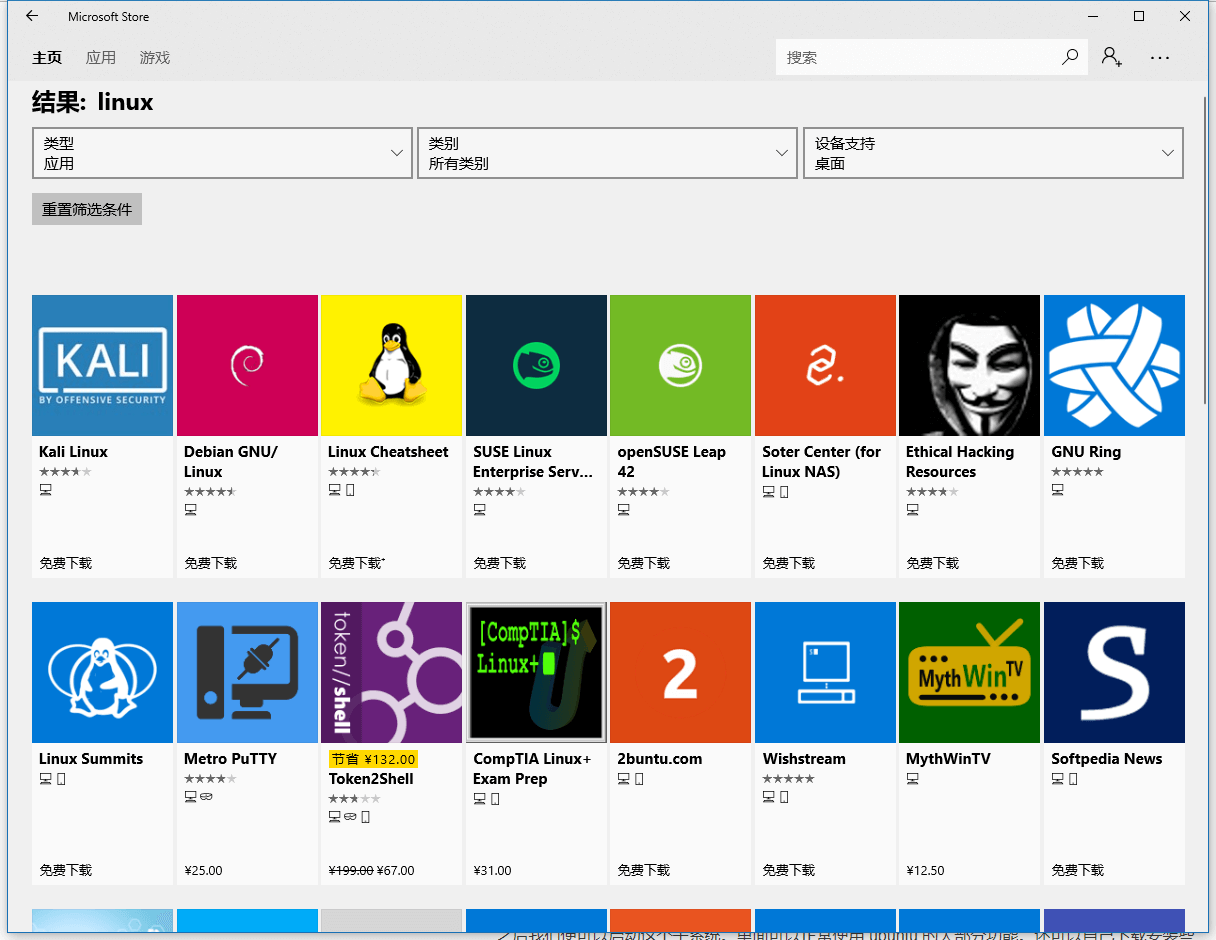The image size is (1216, 940).
Task: Open the SUSE Linux Enterprise Server icon
Action: [x=536, y=365]
